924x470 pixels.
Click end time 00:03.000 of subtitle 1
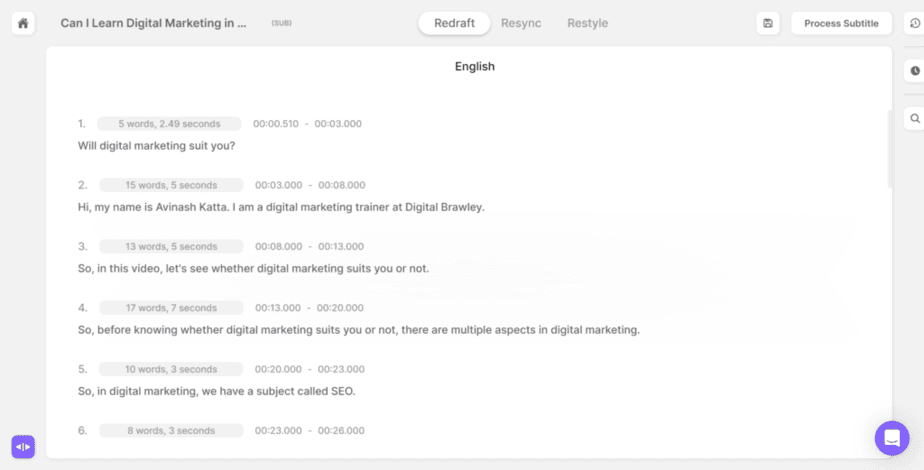[x=338, y=124]
